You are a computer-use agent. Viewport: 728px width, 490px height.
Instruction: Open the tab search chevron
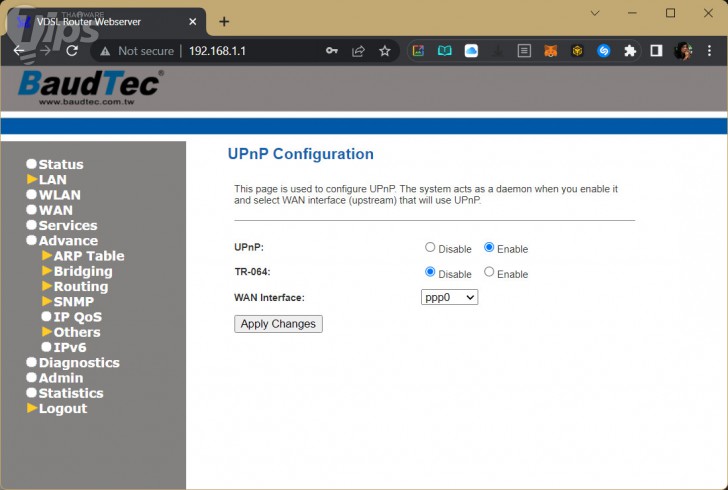[595, 13]
